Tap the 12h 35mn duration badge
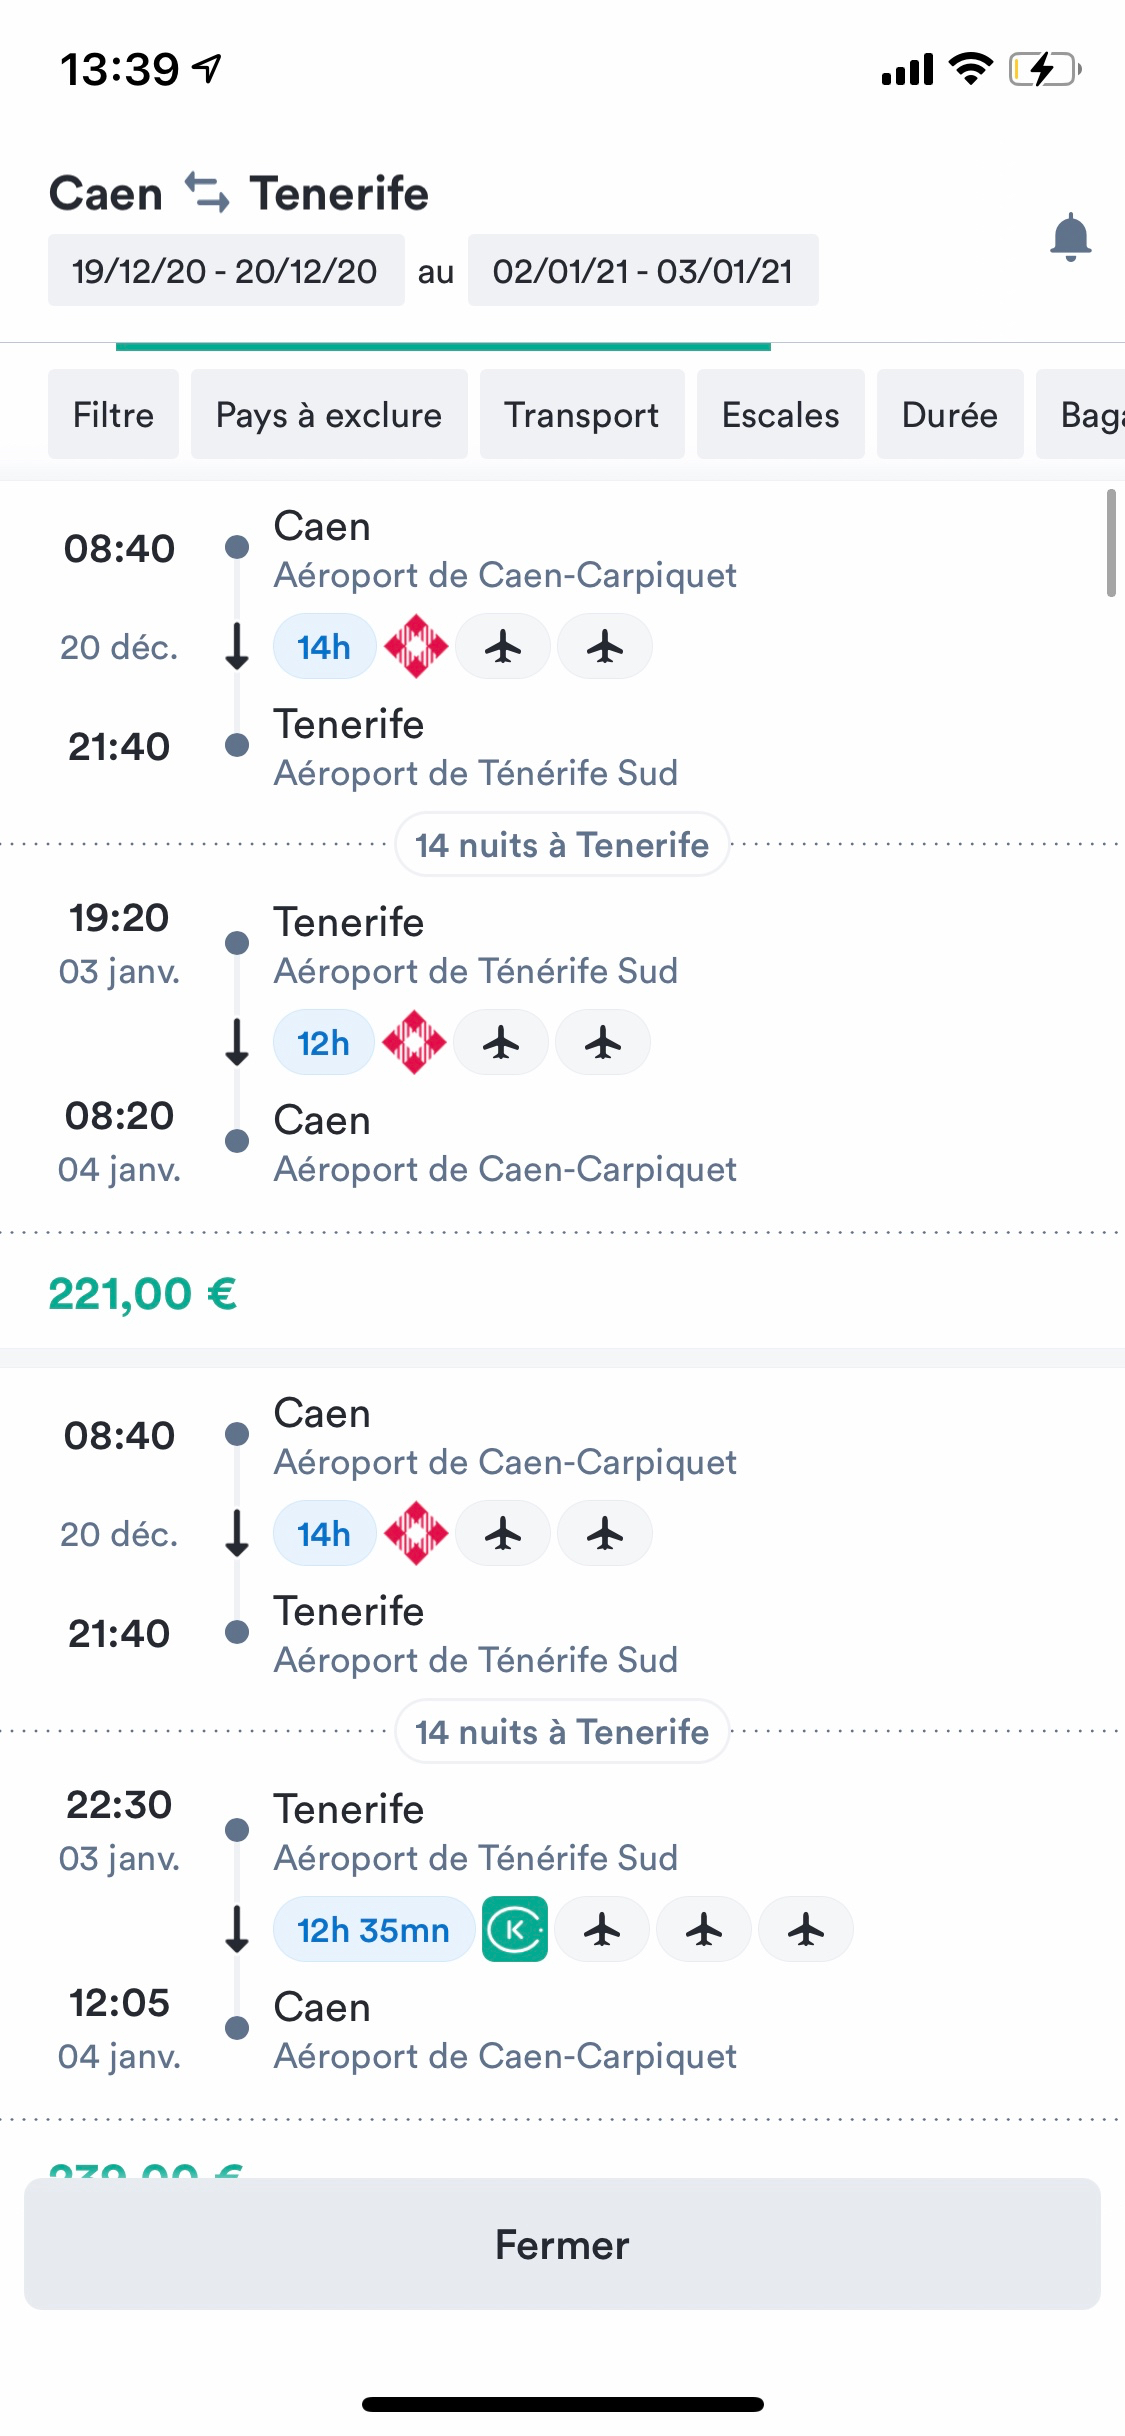Viewport: 1125px width, 2436px height. (x=373, y=1929)
